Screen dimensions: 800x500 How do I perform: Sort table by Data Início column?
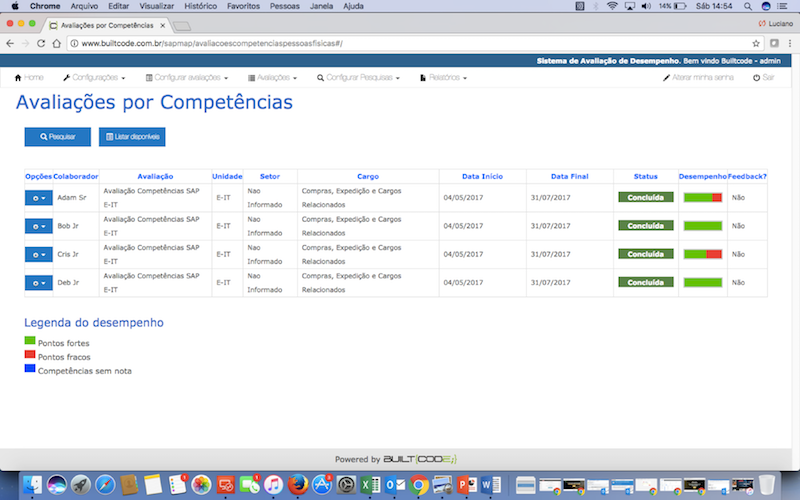[x=482, y=177]
